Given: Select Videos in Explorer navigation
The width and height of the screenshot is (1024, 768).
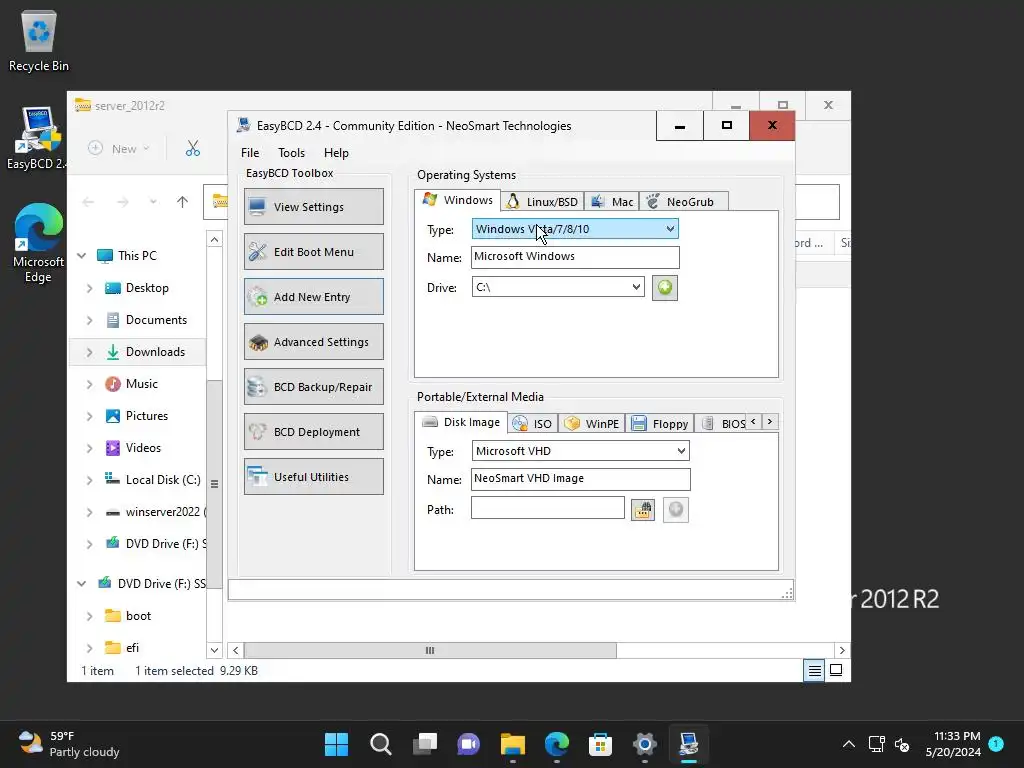Looking at the screenshot, I should [x=143, y=448].
